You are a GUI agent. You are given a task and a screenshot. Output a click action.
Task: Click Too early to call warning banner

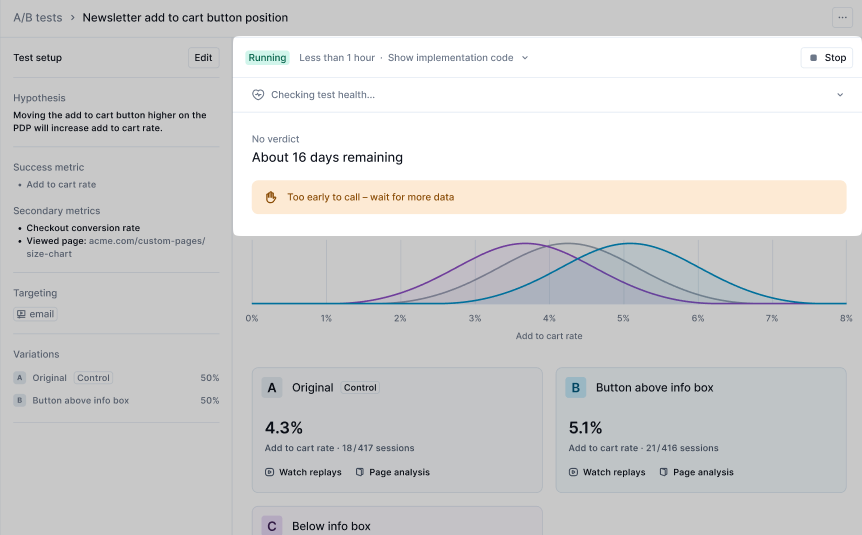pos(549,197)
